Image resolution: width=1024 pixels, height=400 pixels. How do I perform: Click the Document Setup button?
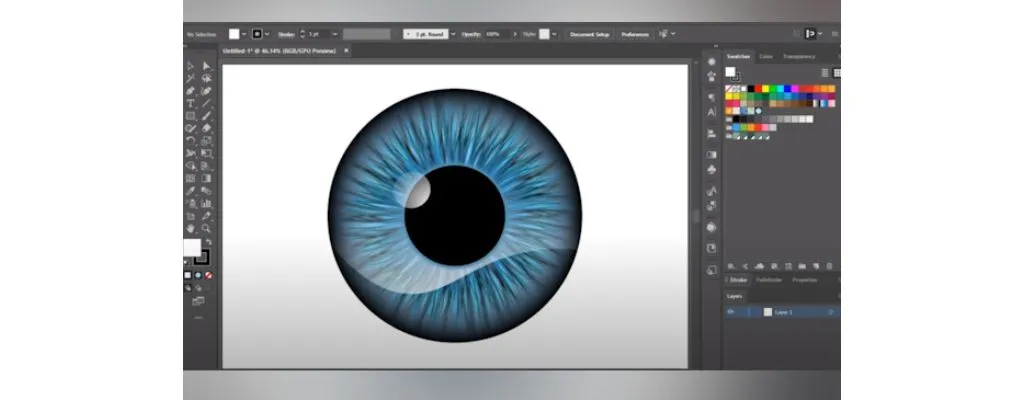click(590, 34)
